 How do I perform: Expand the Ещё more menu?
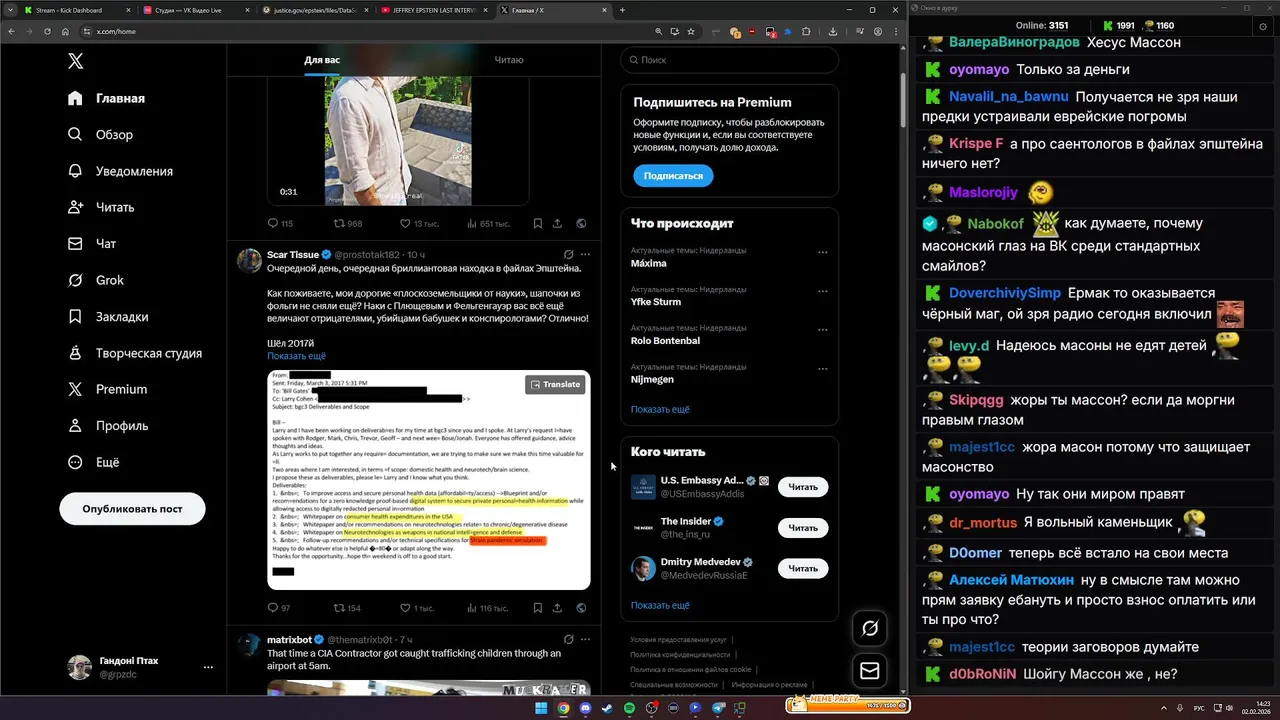pos(93,462)
